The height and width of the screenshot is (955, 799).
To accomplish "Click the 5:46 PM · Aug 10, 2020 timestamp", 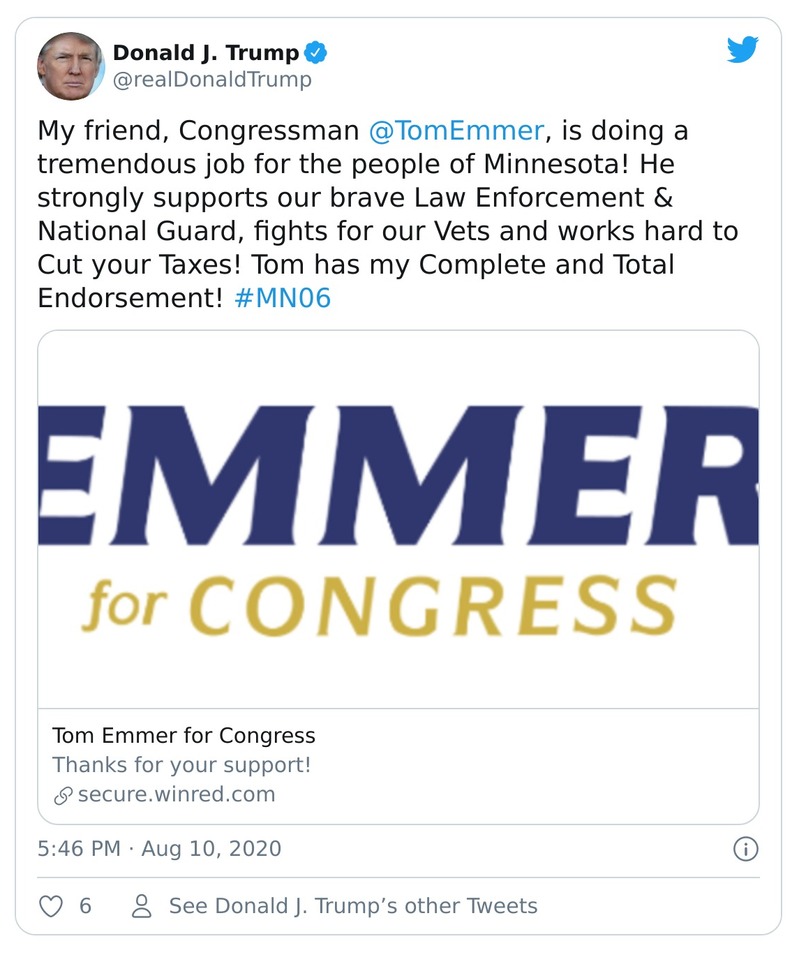I will (160, 849).
